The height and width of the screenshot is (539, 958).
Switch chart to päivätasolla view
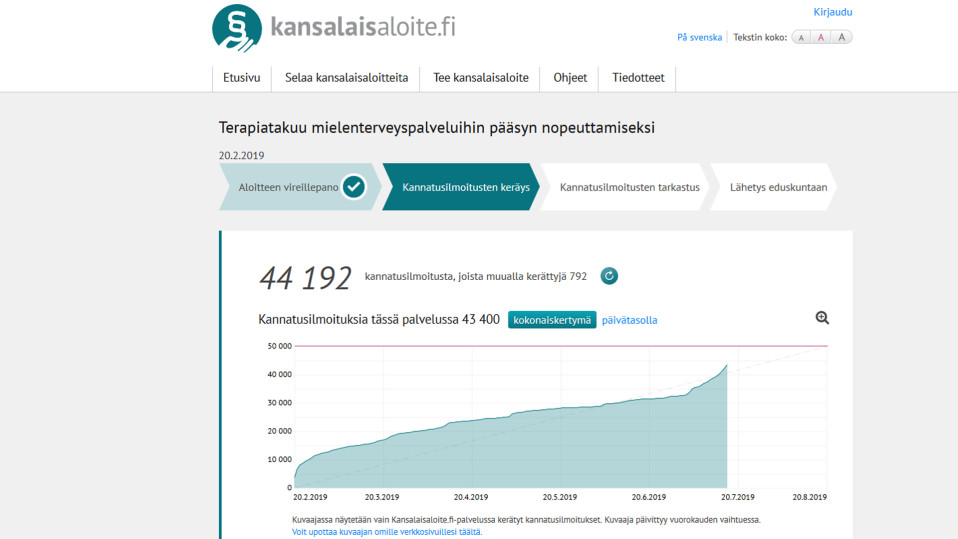tap(629, 320)
